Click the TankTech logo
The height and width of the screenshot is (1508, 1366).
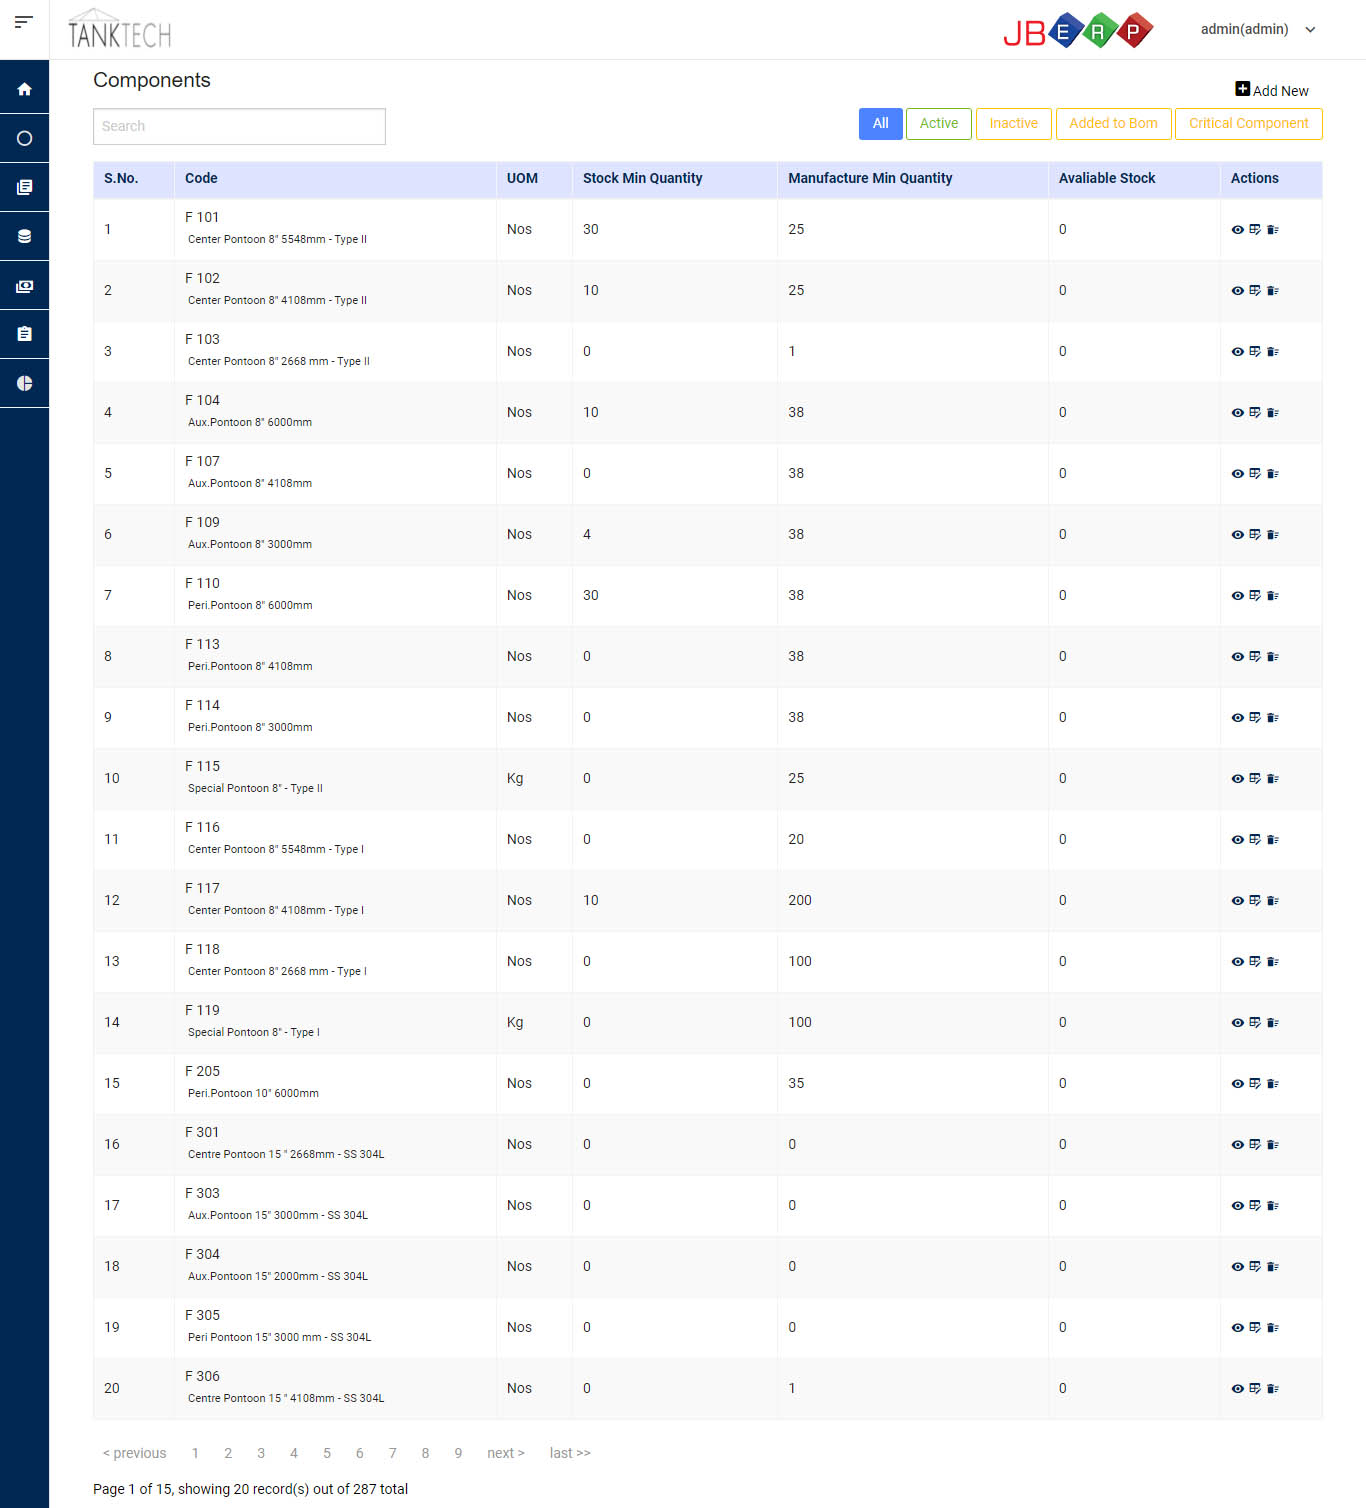pyautogui.click(x=119, y=29)
